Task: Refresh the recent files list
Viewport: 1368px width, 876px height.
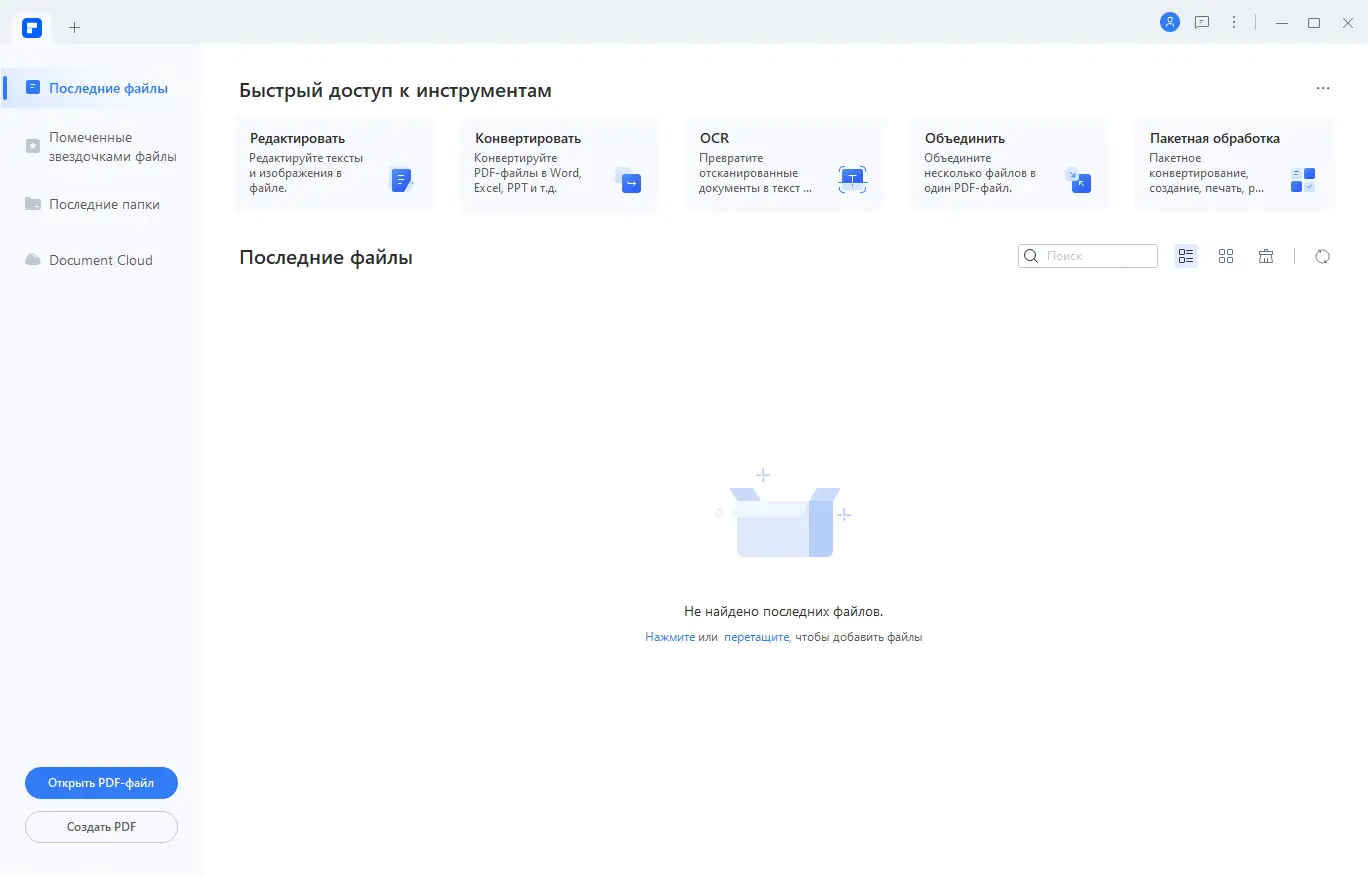Action: point(1322,256)
